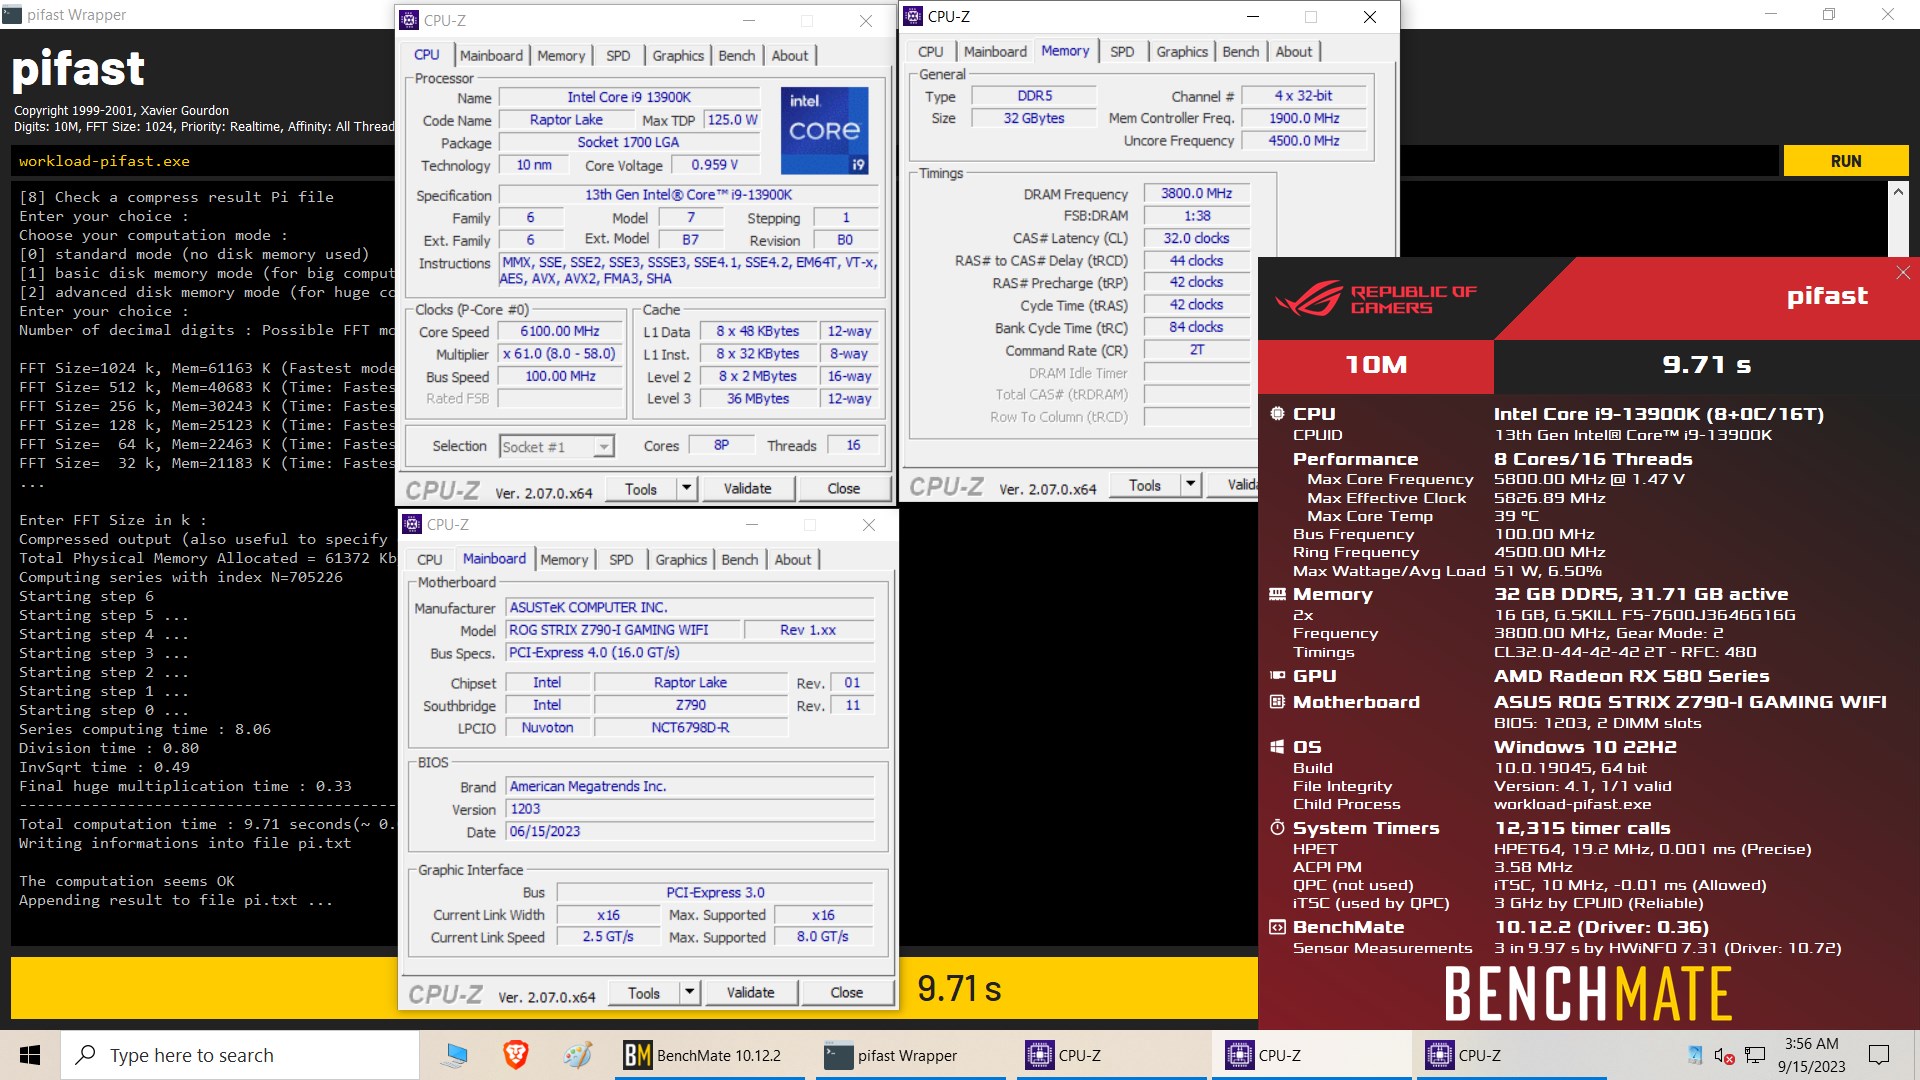Image resolution: width=1920 pixels, height=1080 pixels.
Task: Open CPU tab in the Mainboard window
Action: click(429, 560)
